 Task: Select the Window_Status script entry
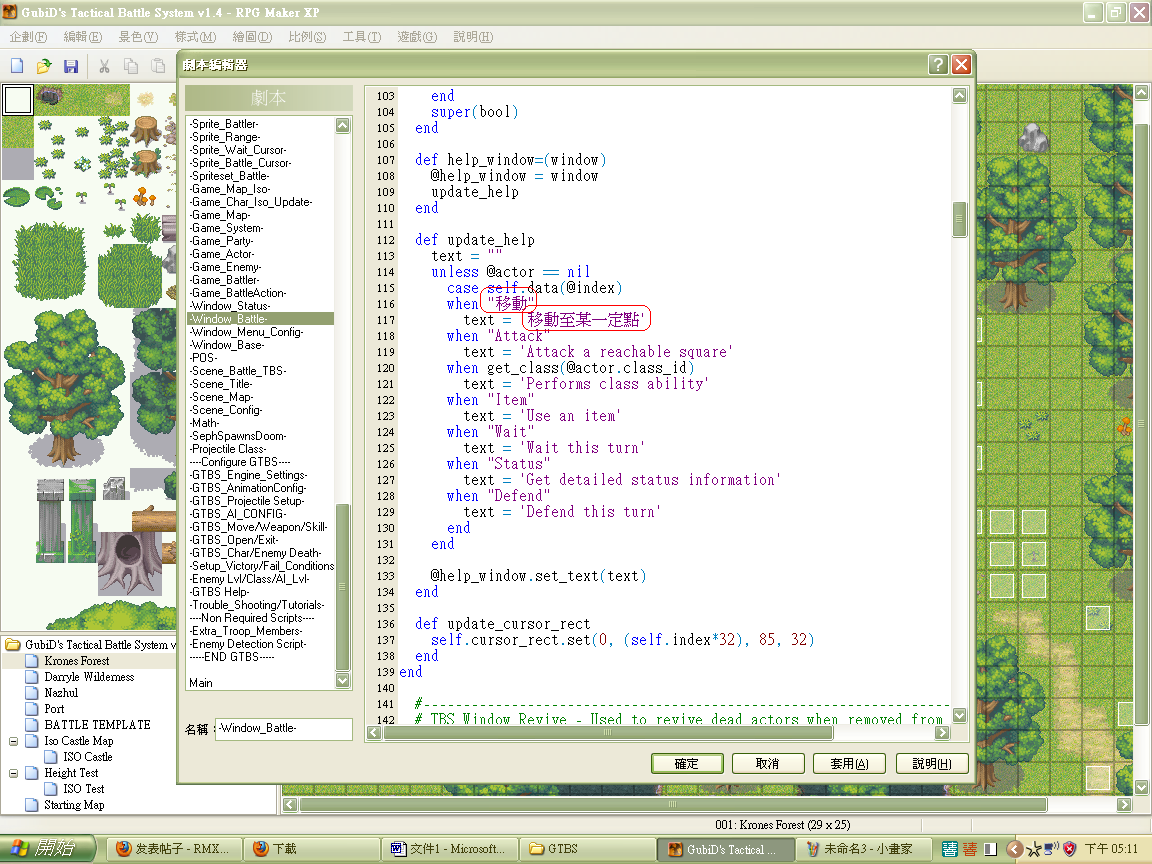260,306
